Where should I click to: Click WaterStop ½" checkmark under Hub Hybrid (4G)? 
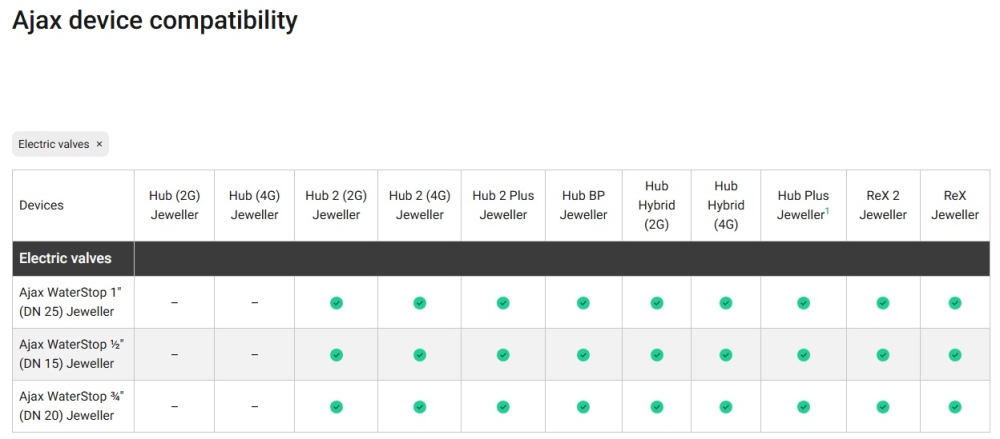click(726, 355)
